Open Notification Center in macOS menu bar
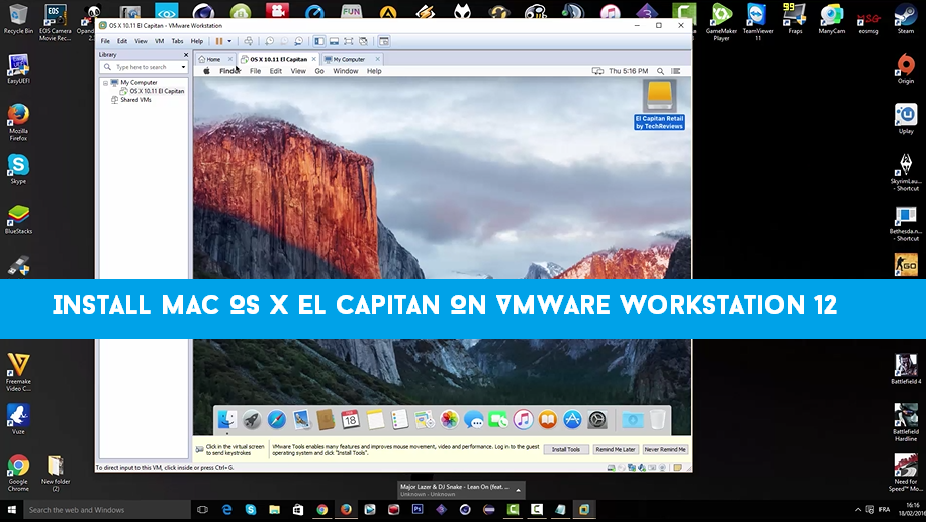The image size is (926, 522). pyautogui.click(x=676, y=71)
